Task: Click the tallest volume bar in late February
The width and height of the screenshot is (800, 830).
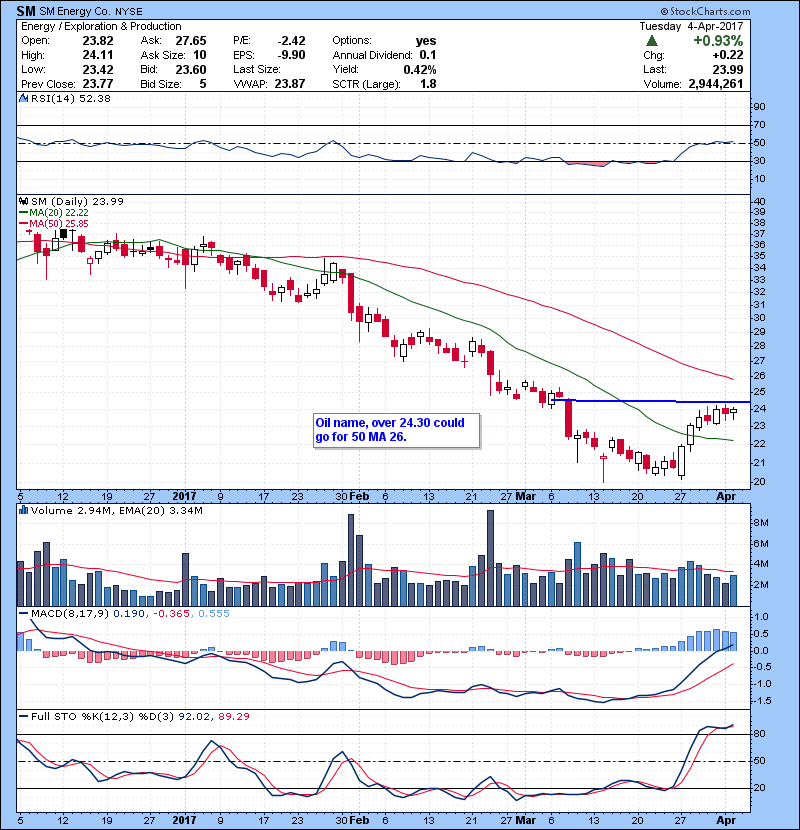Action: click(490, 558)
